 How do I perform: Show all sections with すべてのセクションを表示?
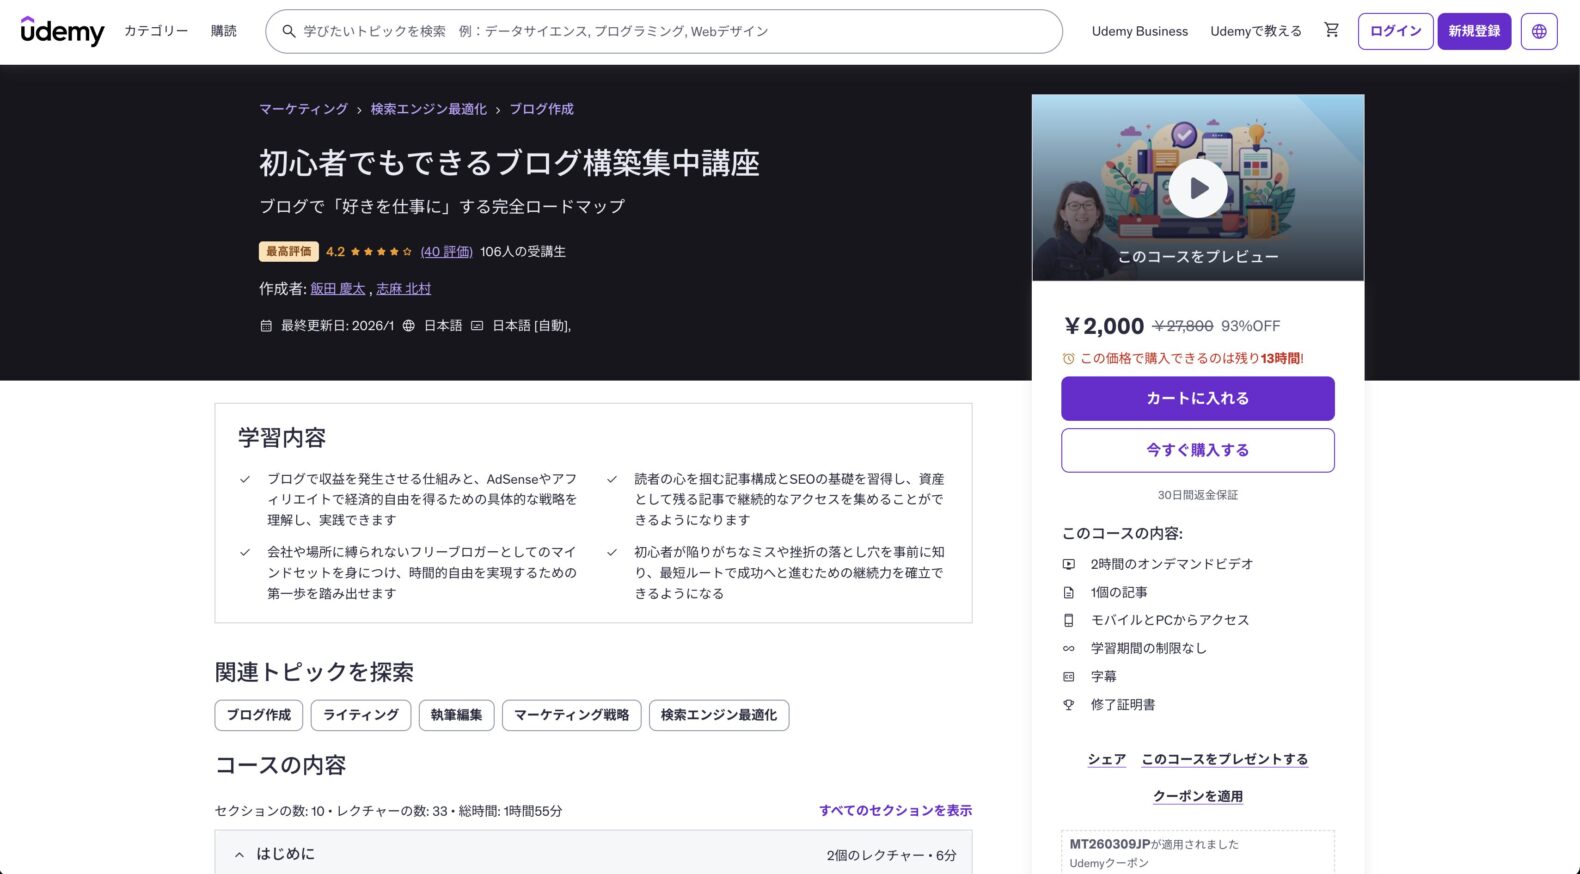click(x=895, y=810)
